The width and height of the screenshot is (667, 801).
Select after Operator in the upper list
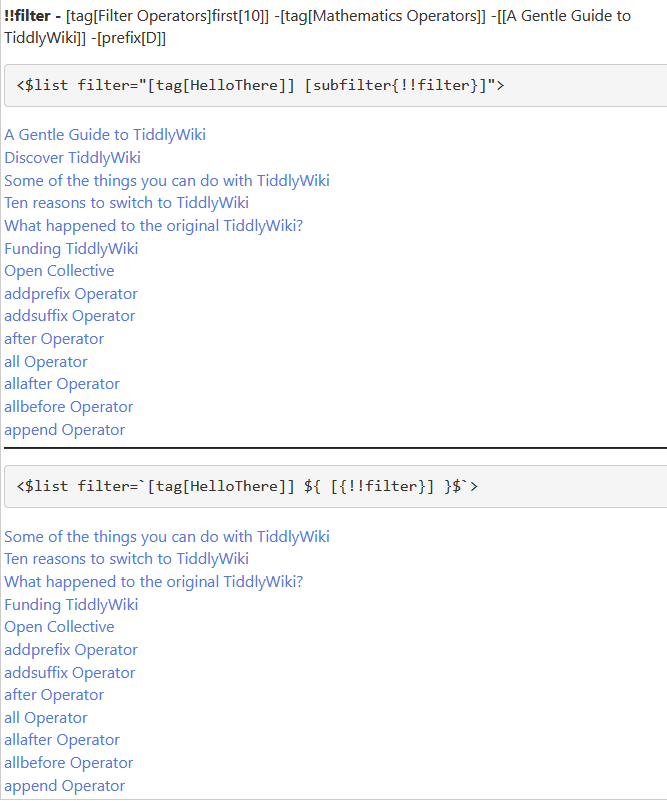coord(54,339)
